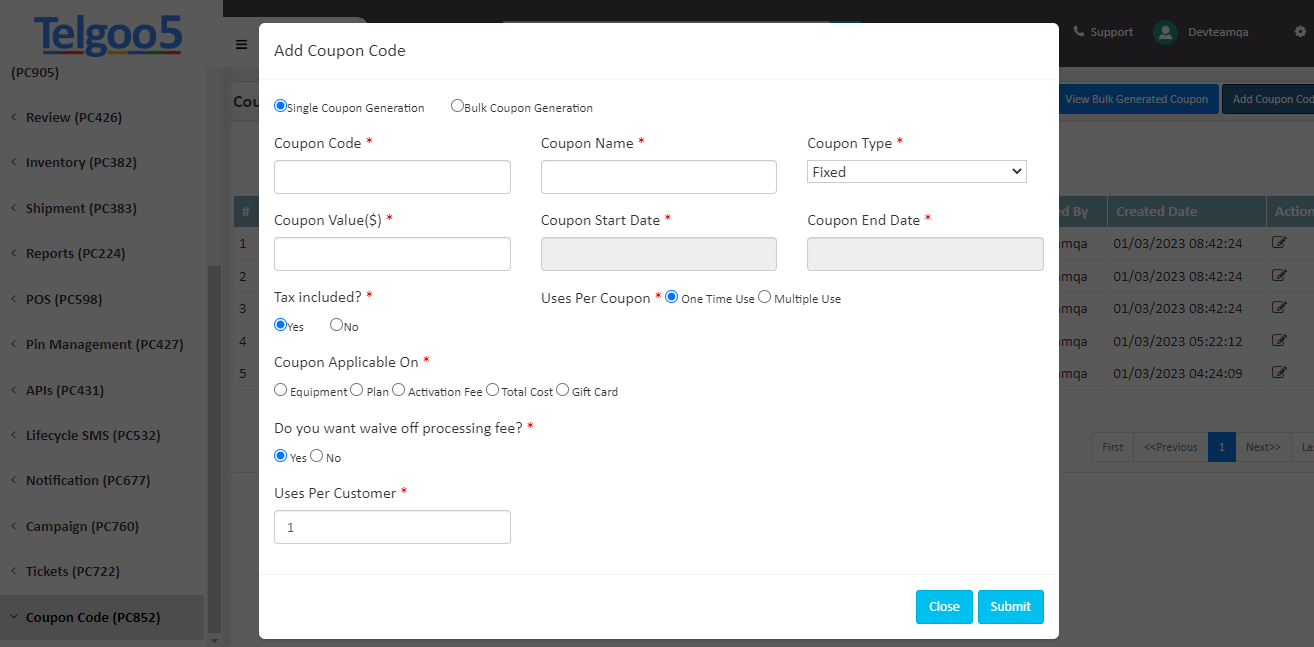Click the Close button in dialog

tap(944, 607)
